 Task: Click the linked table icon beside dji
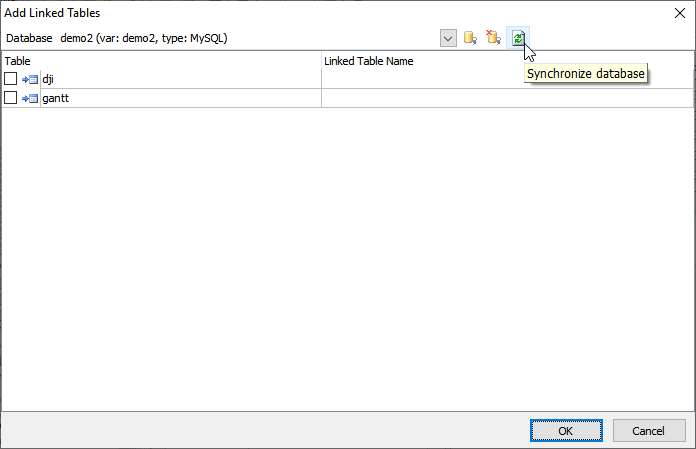tap(30, 79)
